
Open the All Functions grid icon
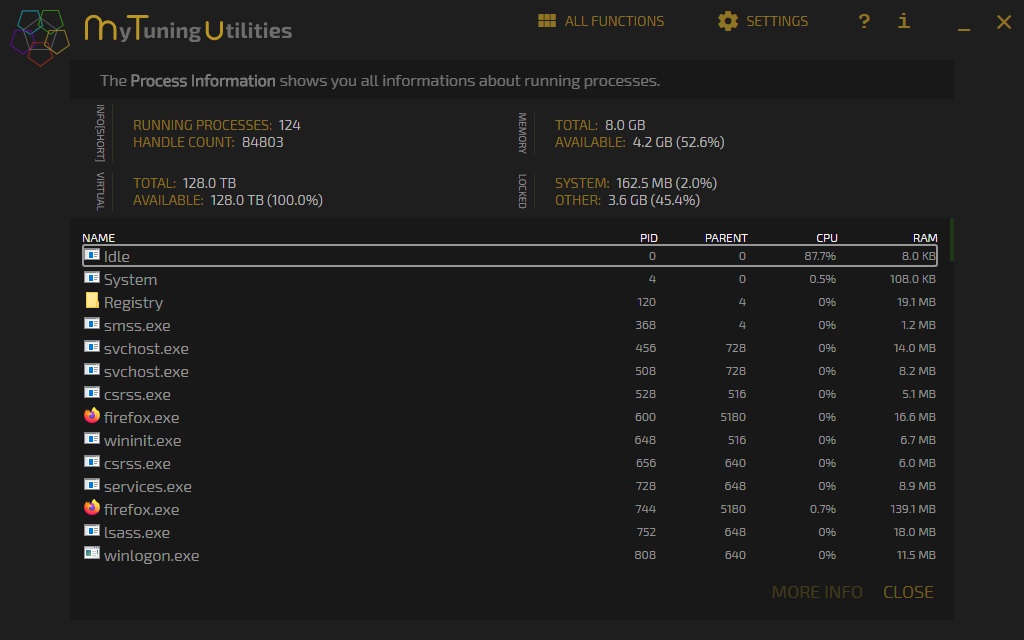click(x=547, y=21)
